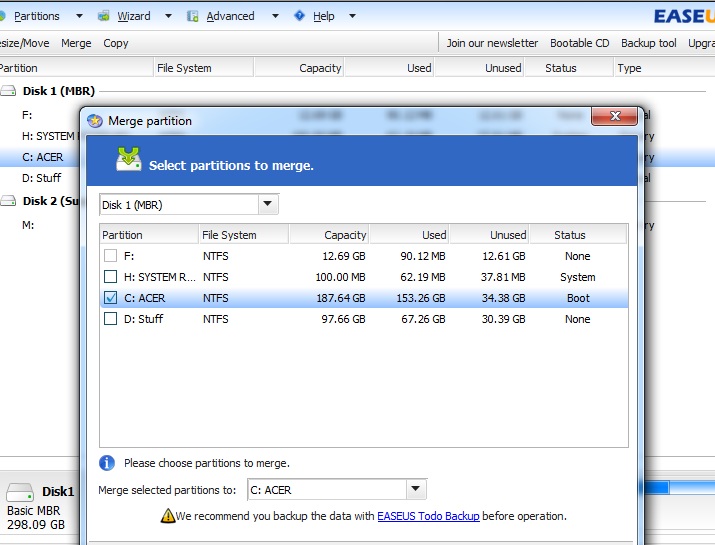Check the F: partition checkbox
Screen dimensions: 715x545
110,255
